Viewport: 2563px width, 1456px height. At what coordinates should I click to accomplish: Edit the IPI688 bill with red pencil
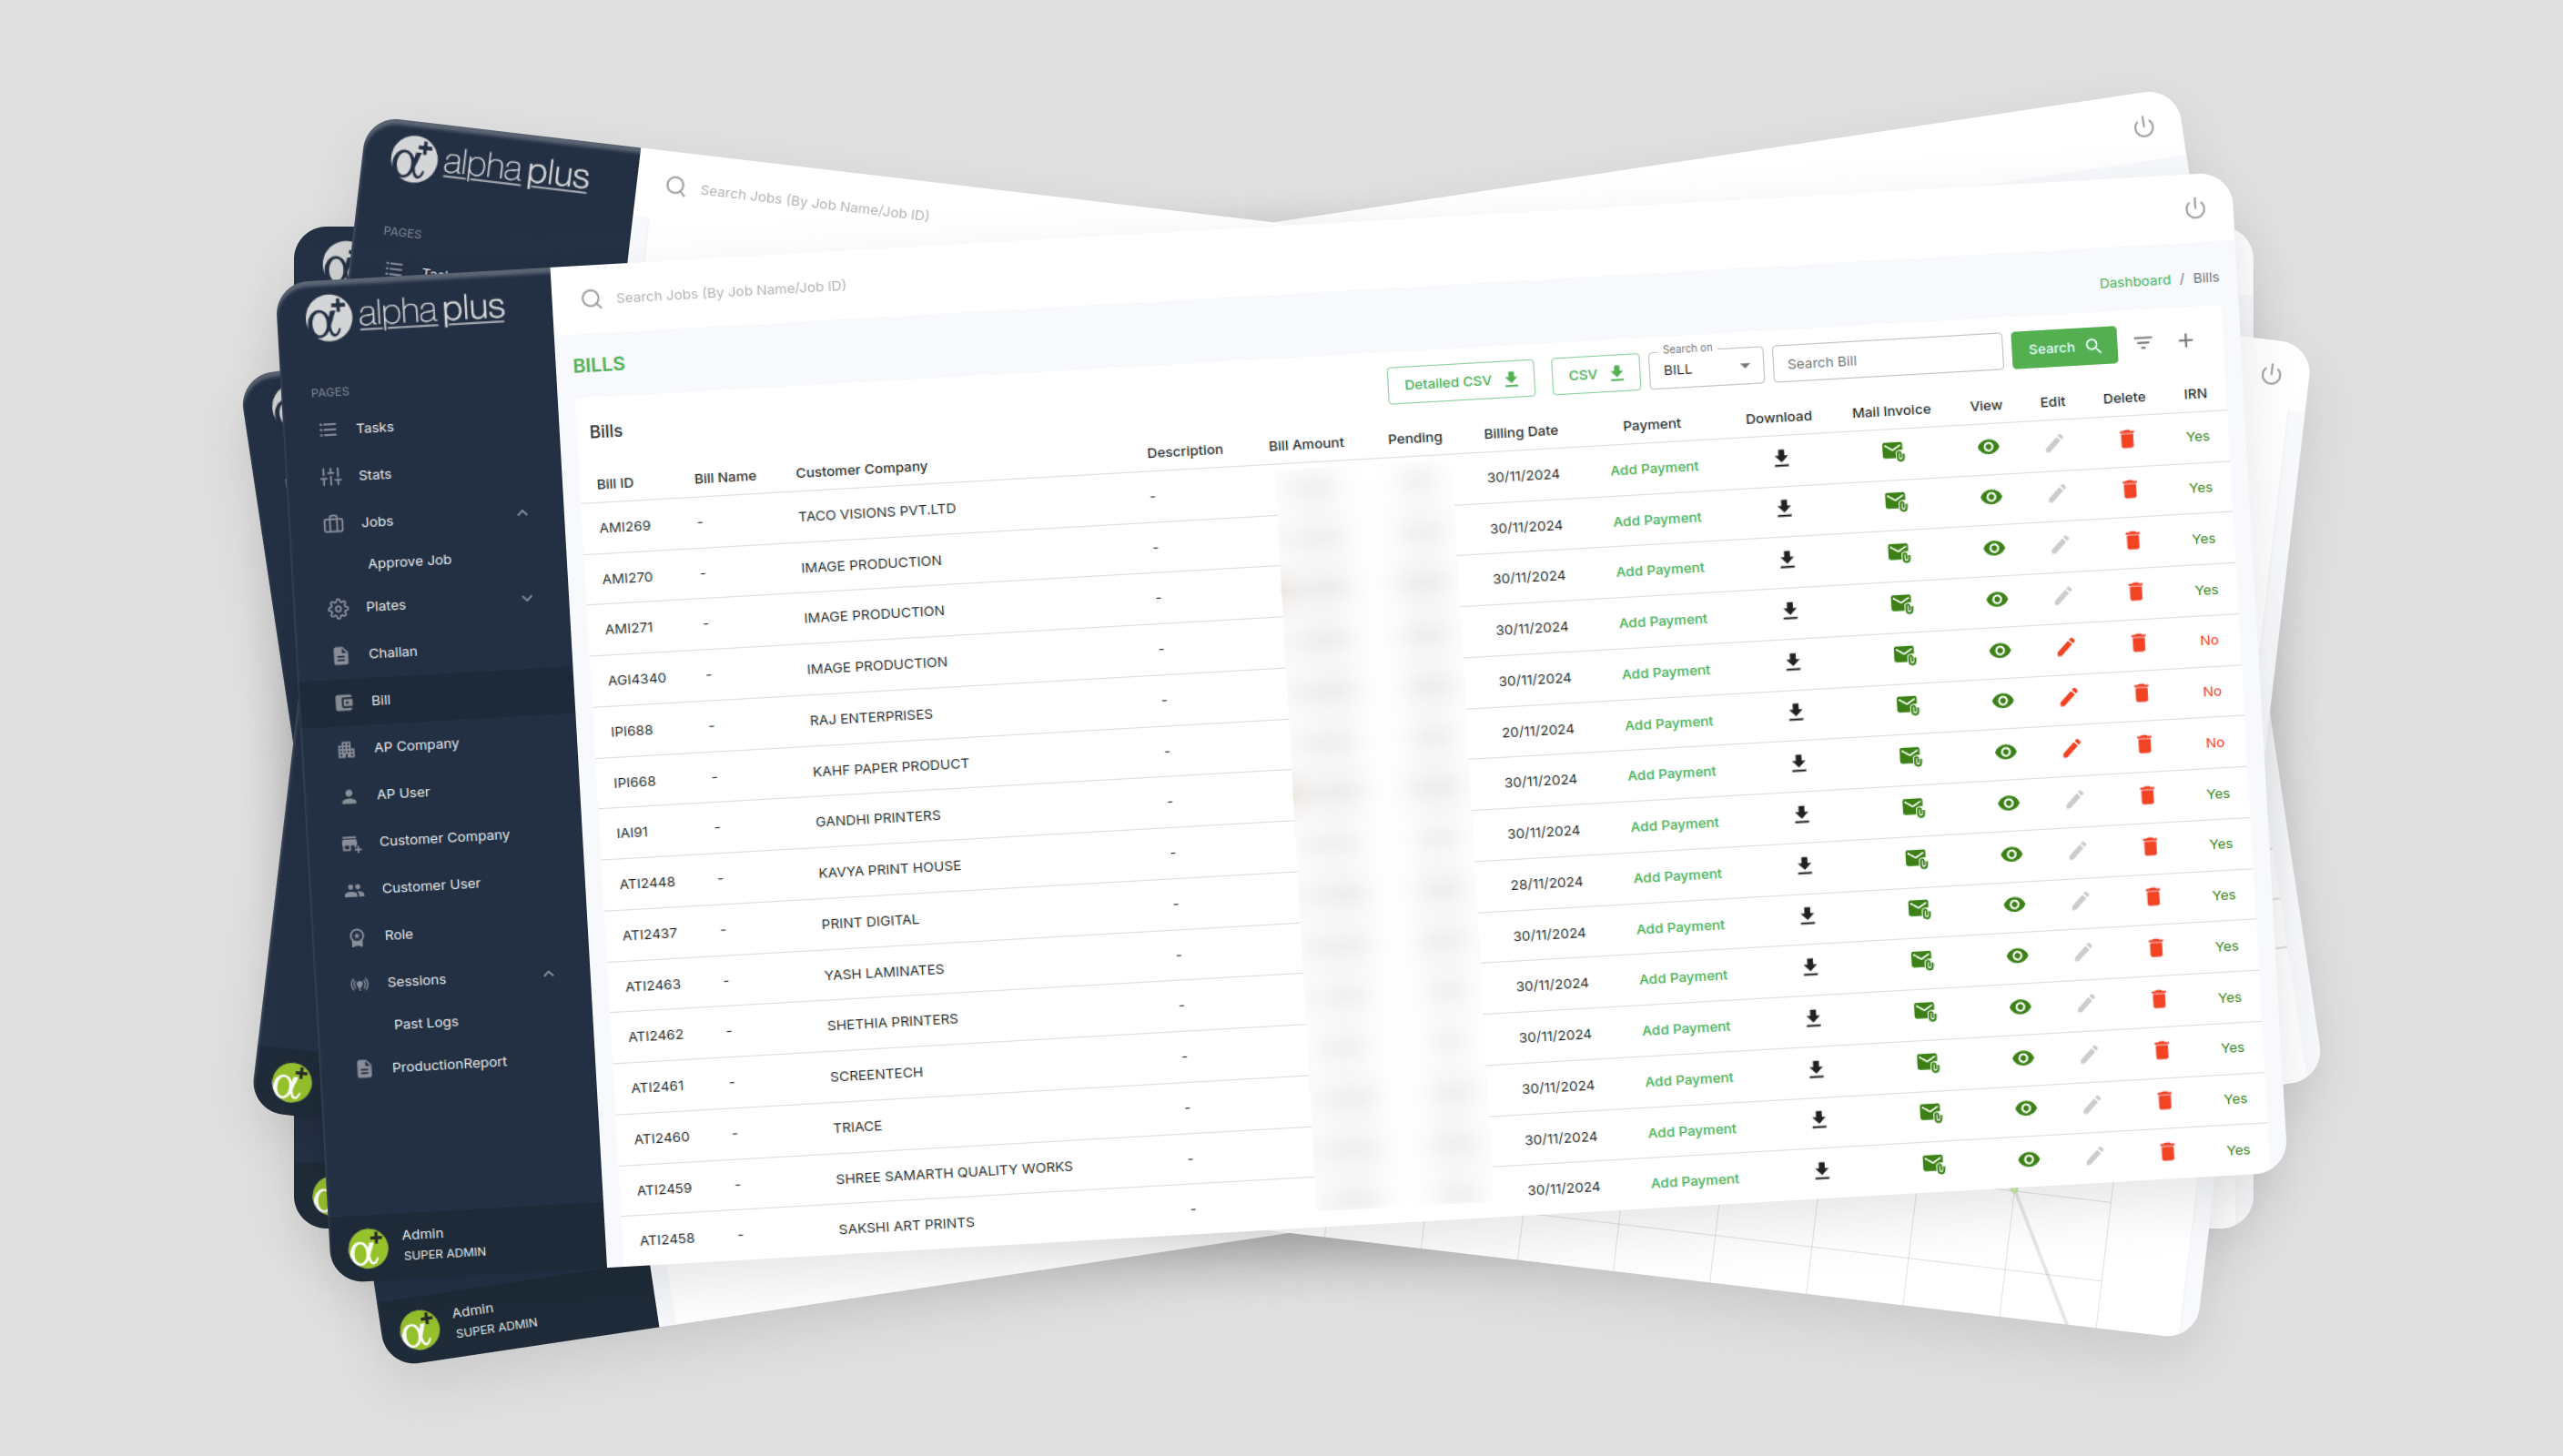pos(2066,647)
